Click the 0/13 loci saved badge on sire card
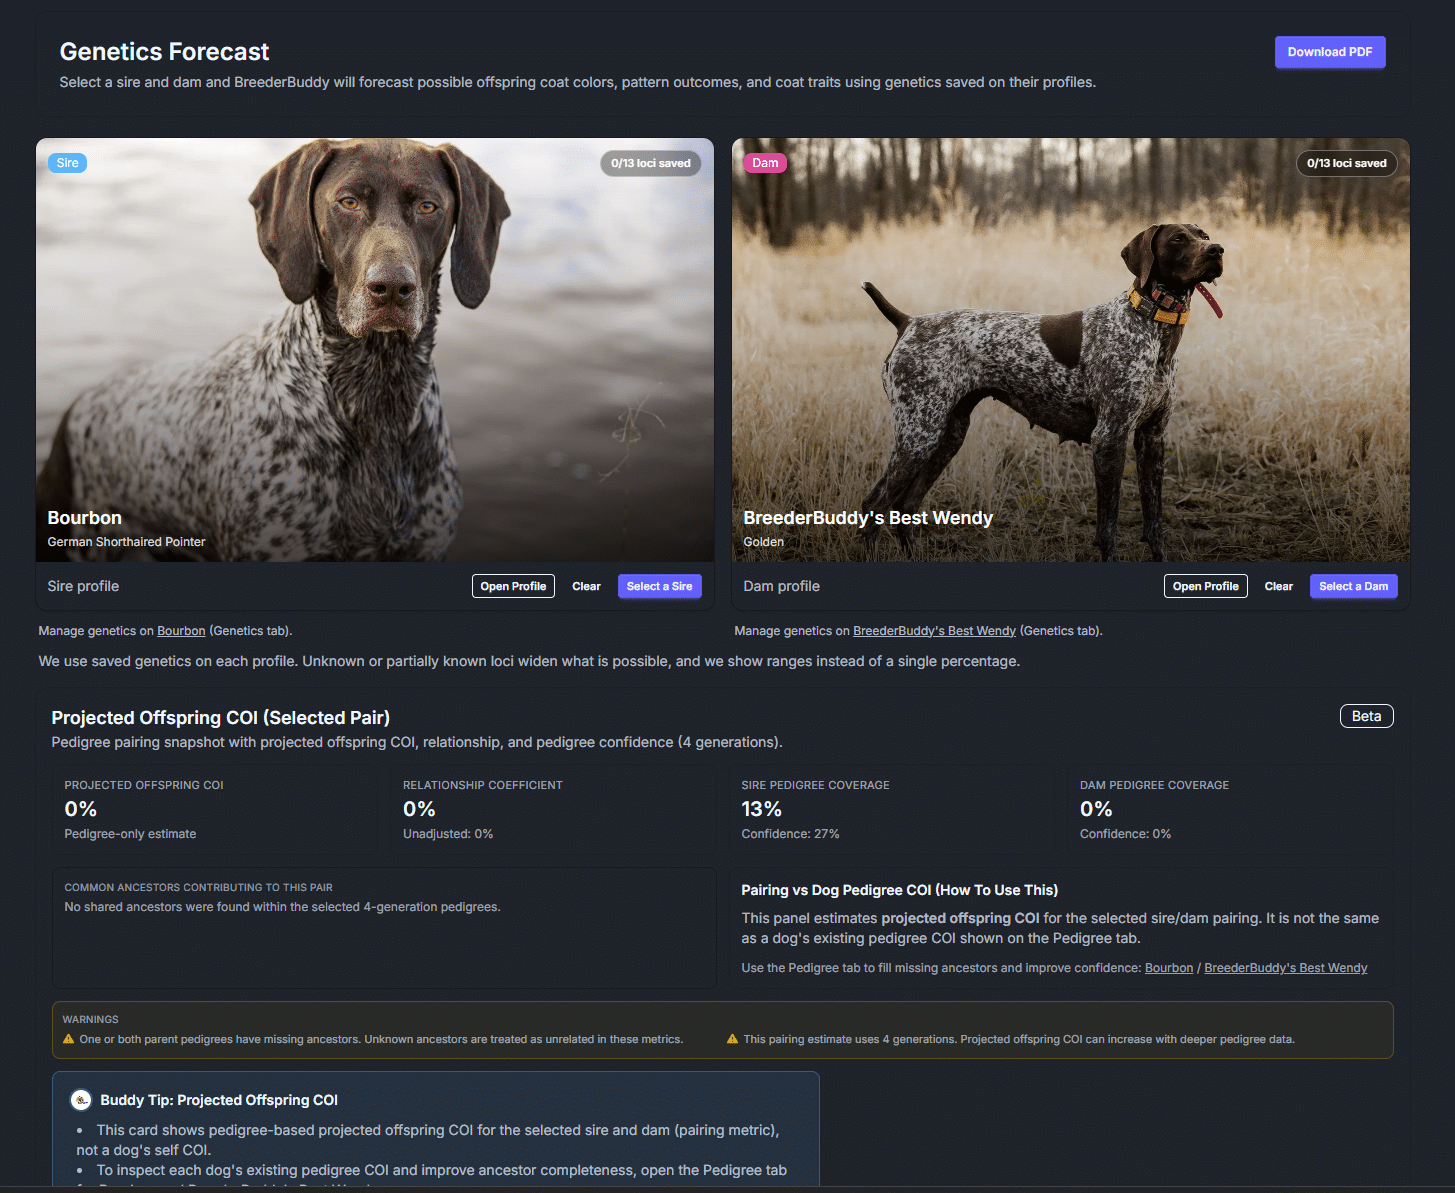1455x1193 pixels. point(650,162)
